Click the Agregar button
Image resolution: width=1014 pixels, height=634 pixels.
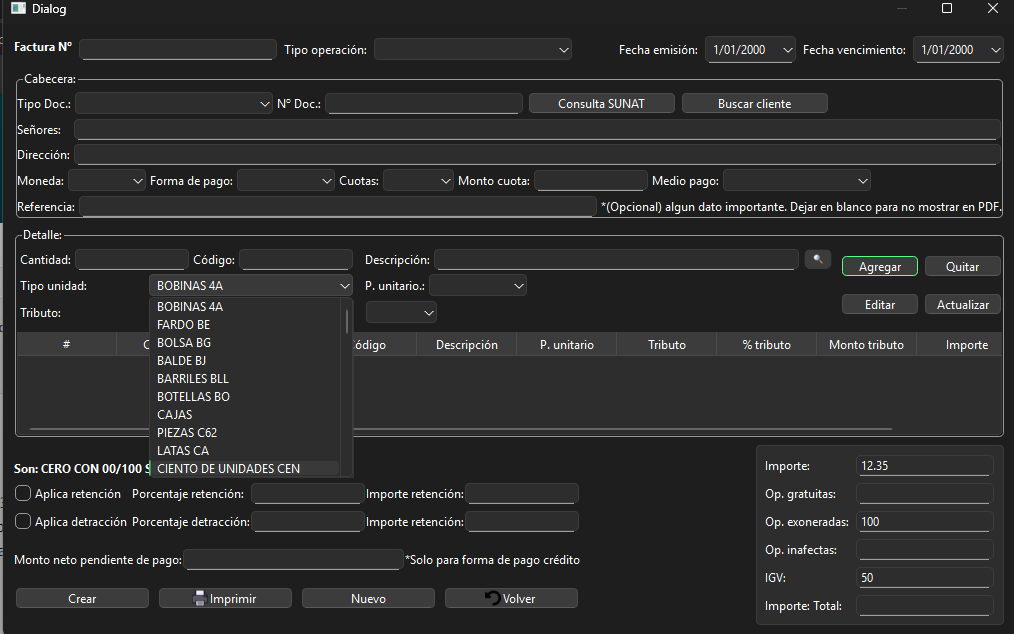click(x=879, y=267)
